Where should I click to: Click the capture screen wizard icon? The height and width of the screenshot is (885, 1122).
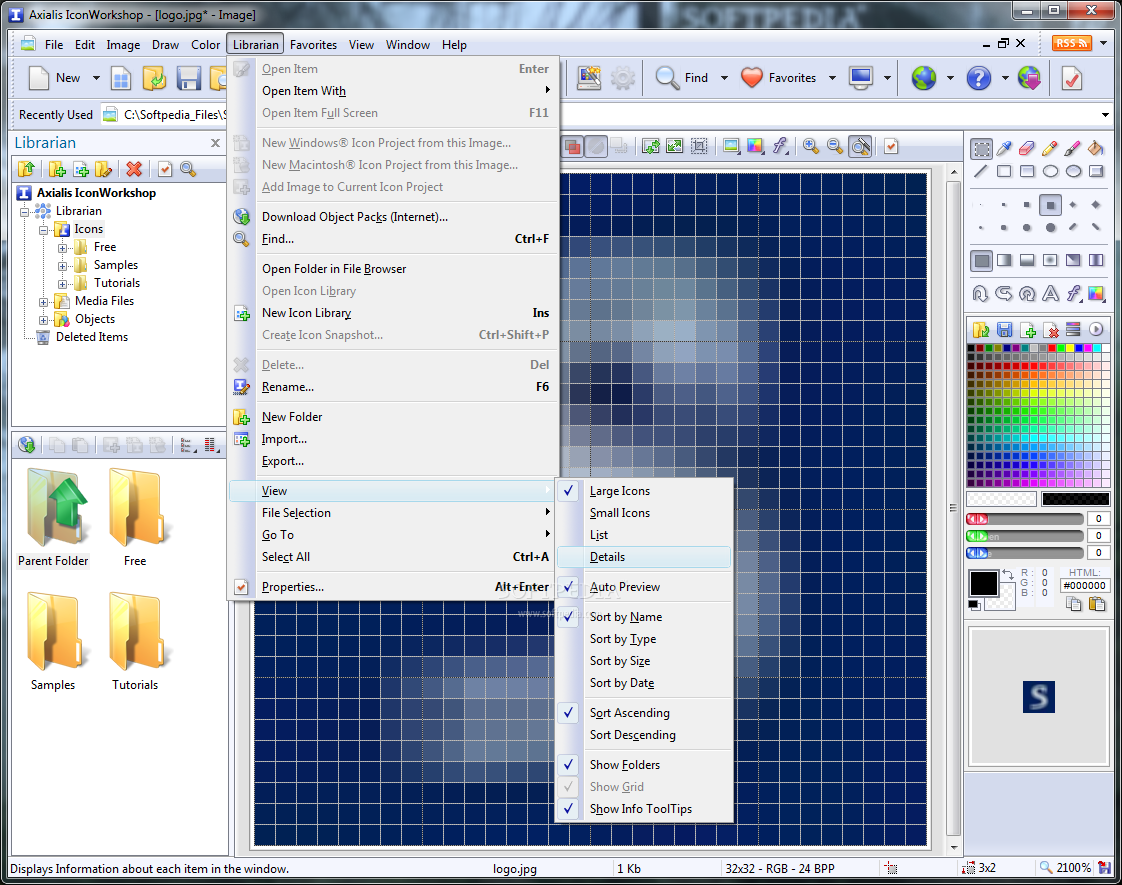[x=589, y=78]
